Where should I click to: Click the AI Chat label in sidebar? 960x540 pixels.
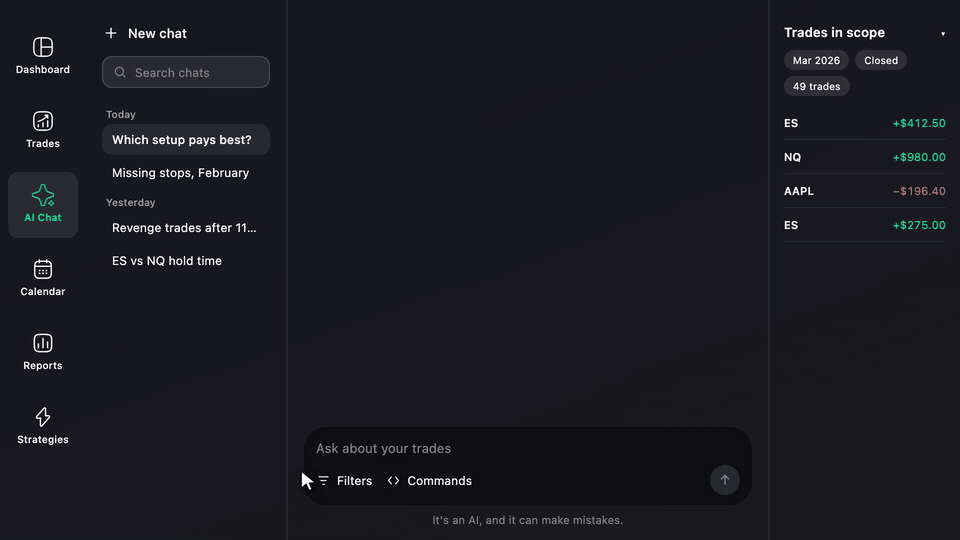click(x=43, y=217)
